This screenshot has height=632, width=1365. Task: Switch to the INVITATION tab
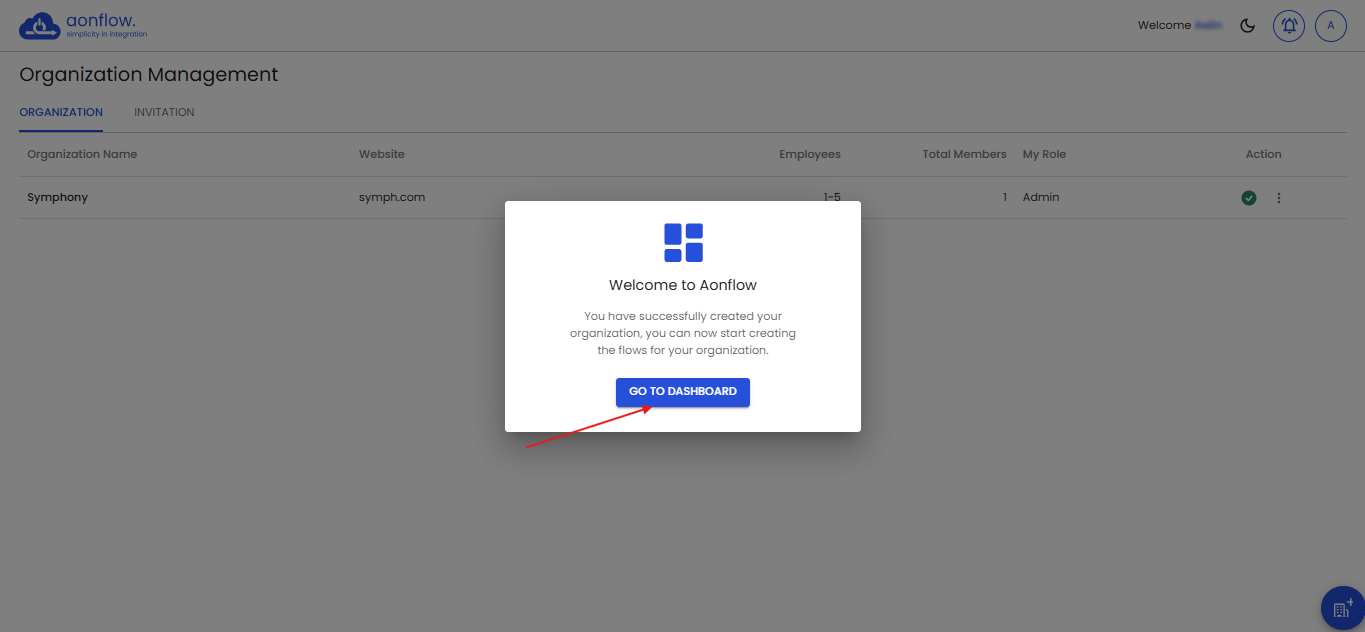(x=164, y=112)
